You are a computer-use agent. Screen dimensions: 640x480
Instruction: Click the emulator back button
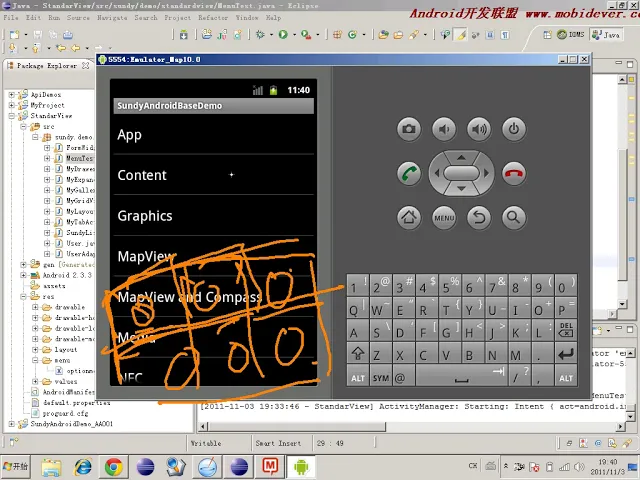point(479,217)
